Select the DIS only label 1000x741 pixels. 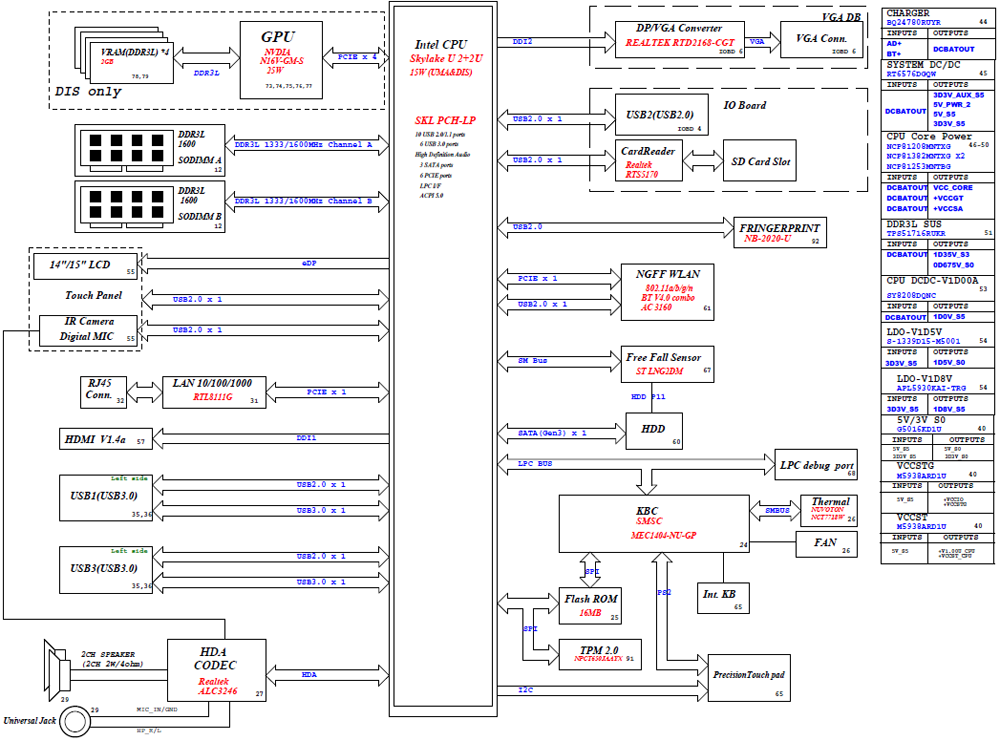(x=88, y=91)
